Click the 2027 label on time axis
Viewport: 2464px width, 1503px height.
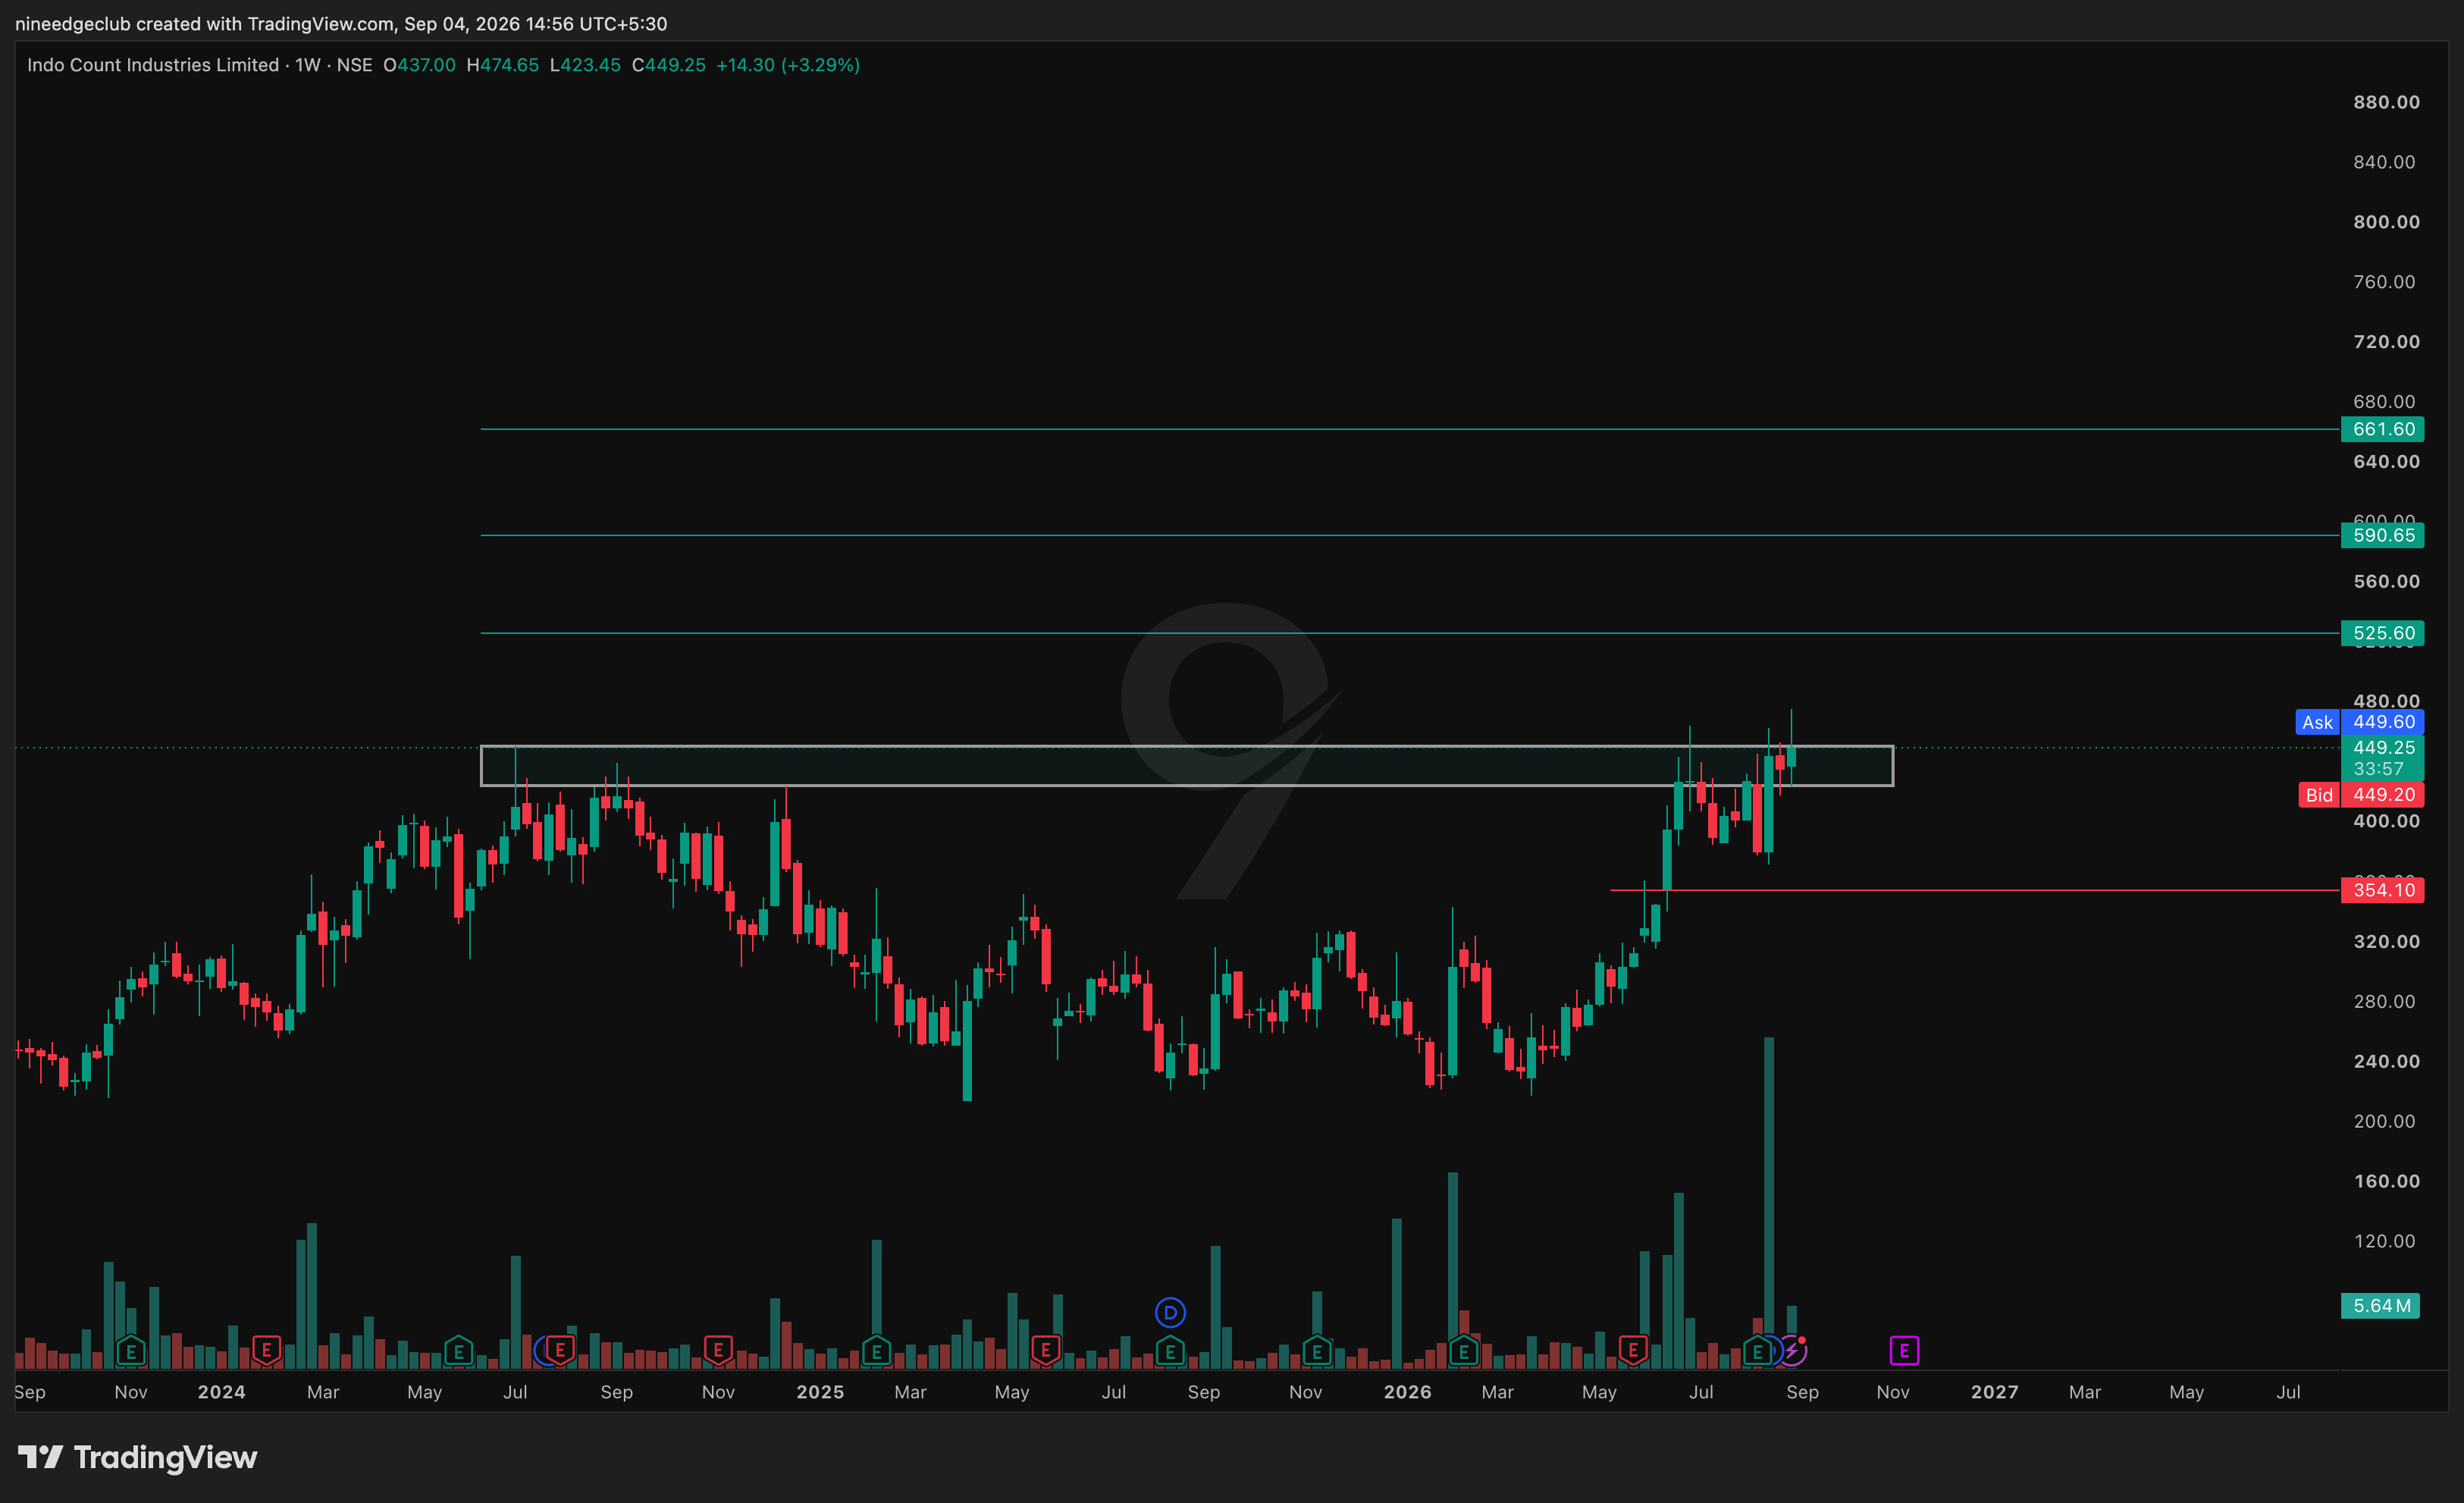1995,1392
